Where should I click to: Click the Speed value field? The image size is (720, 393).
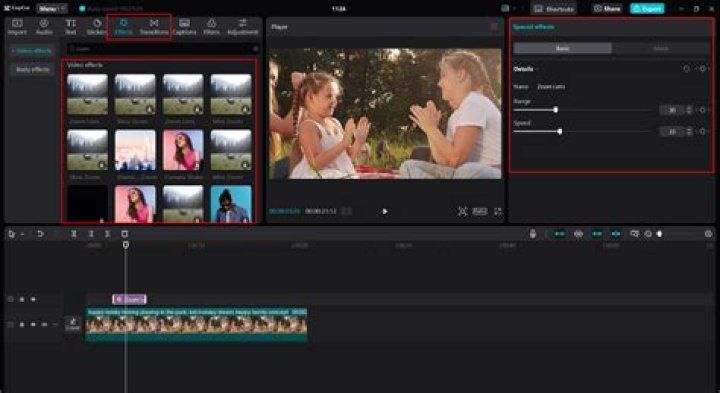point(672,132)
